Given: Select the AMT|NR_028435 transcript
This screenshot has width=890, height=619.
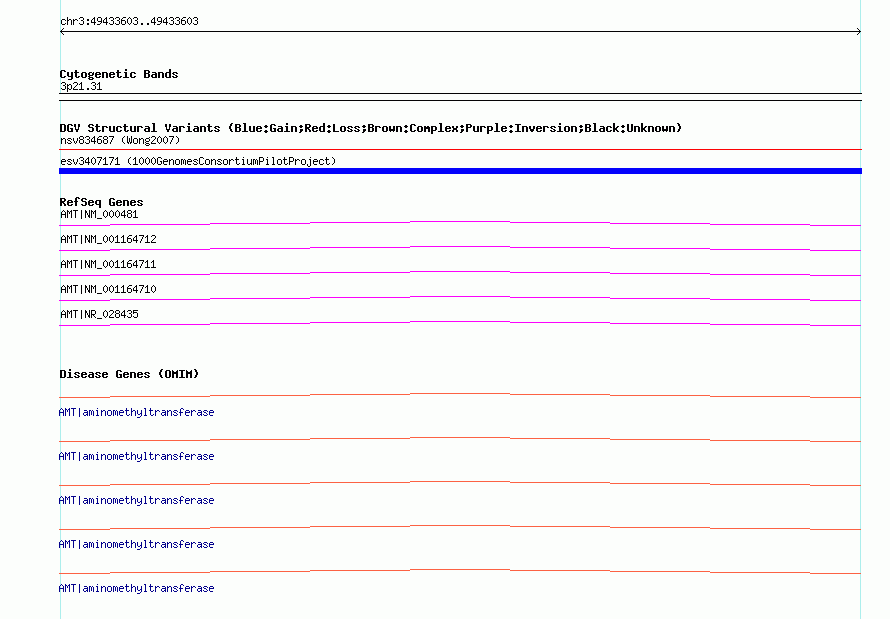Looking at the screenshot, I should click(99, 314).
